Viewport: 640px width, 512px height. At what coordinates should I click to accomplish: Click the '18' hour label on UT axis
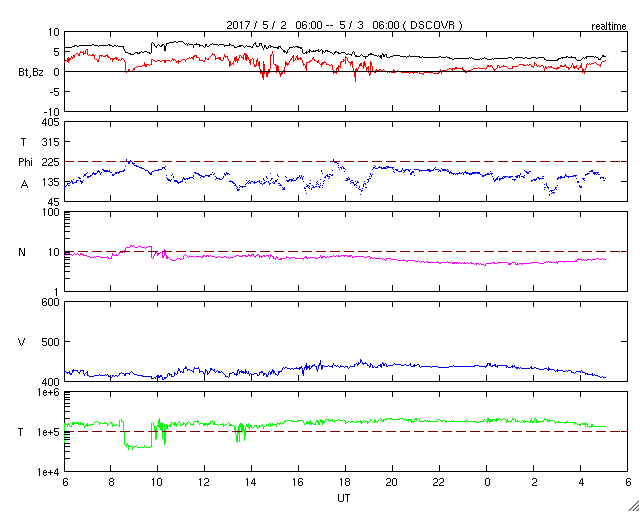point(345,482)
